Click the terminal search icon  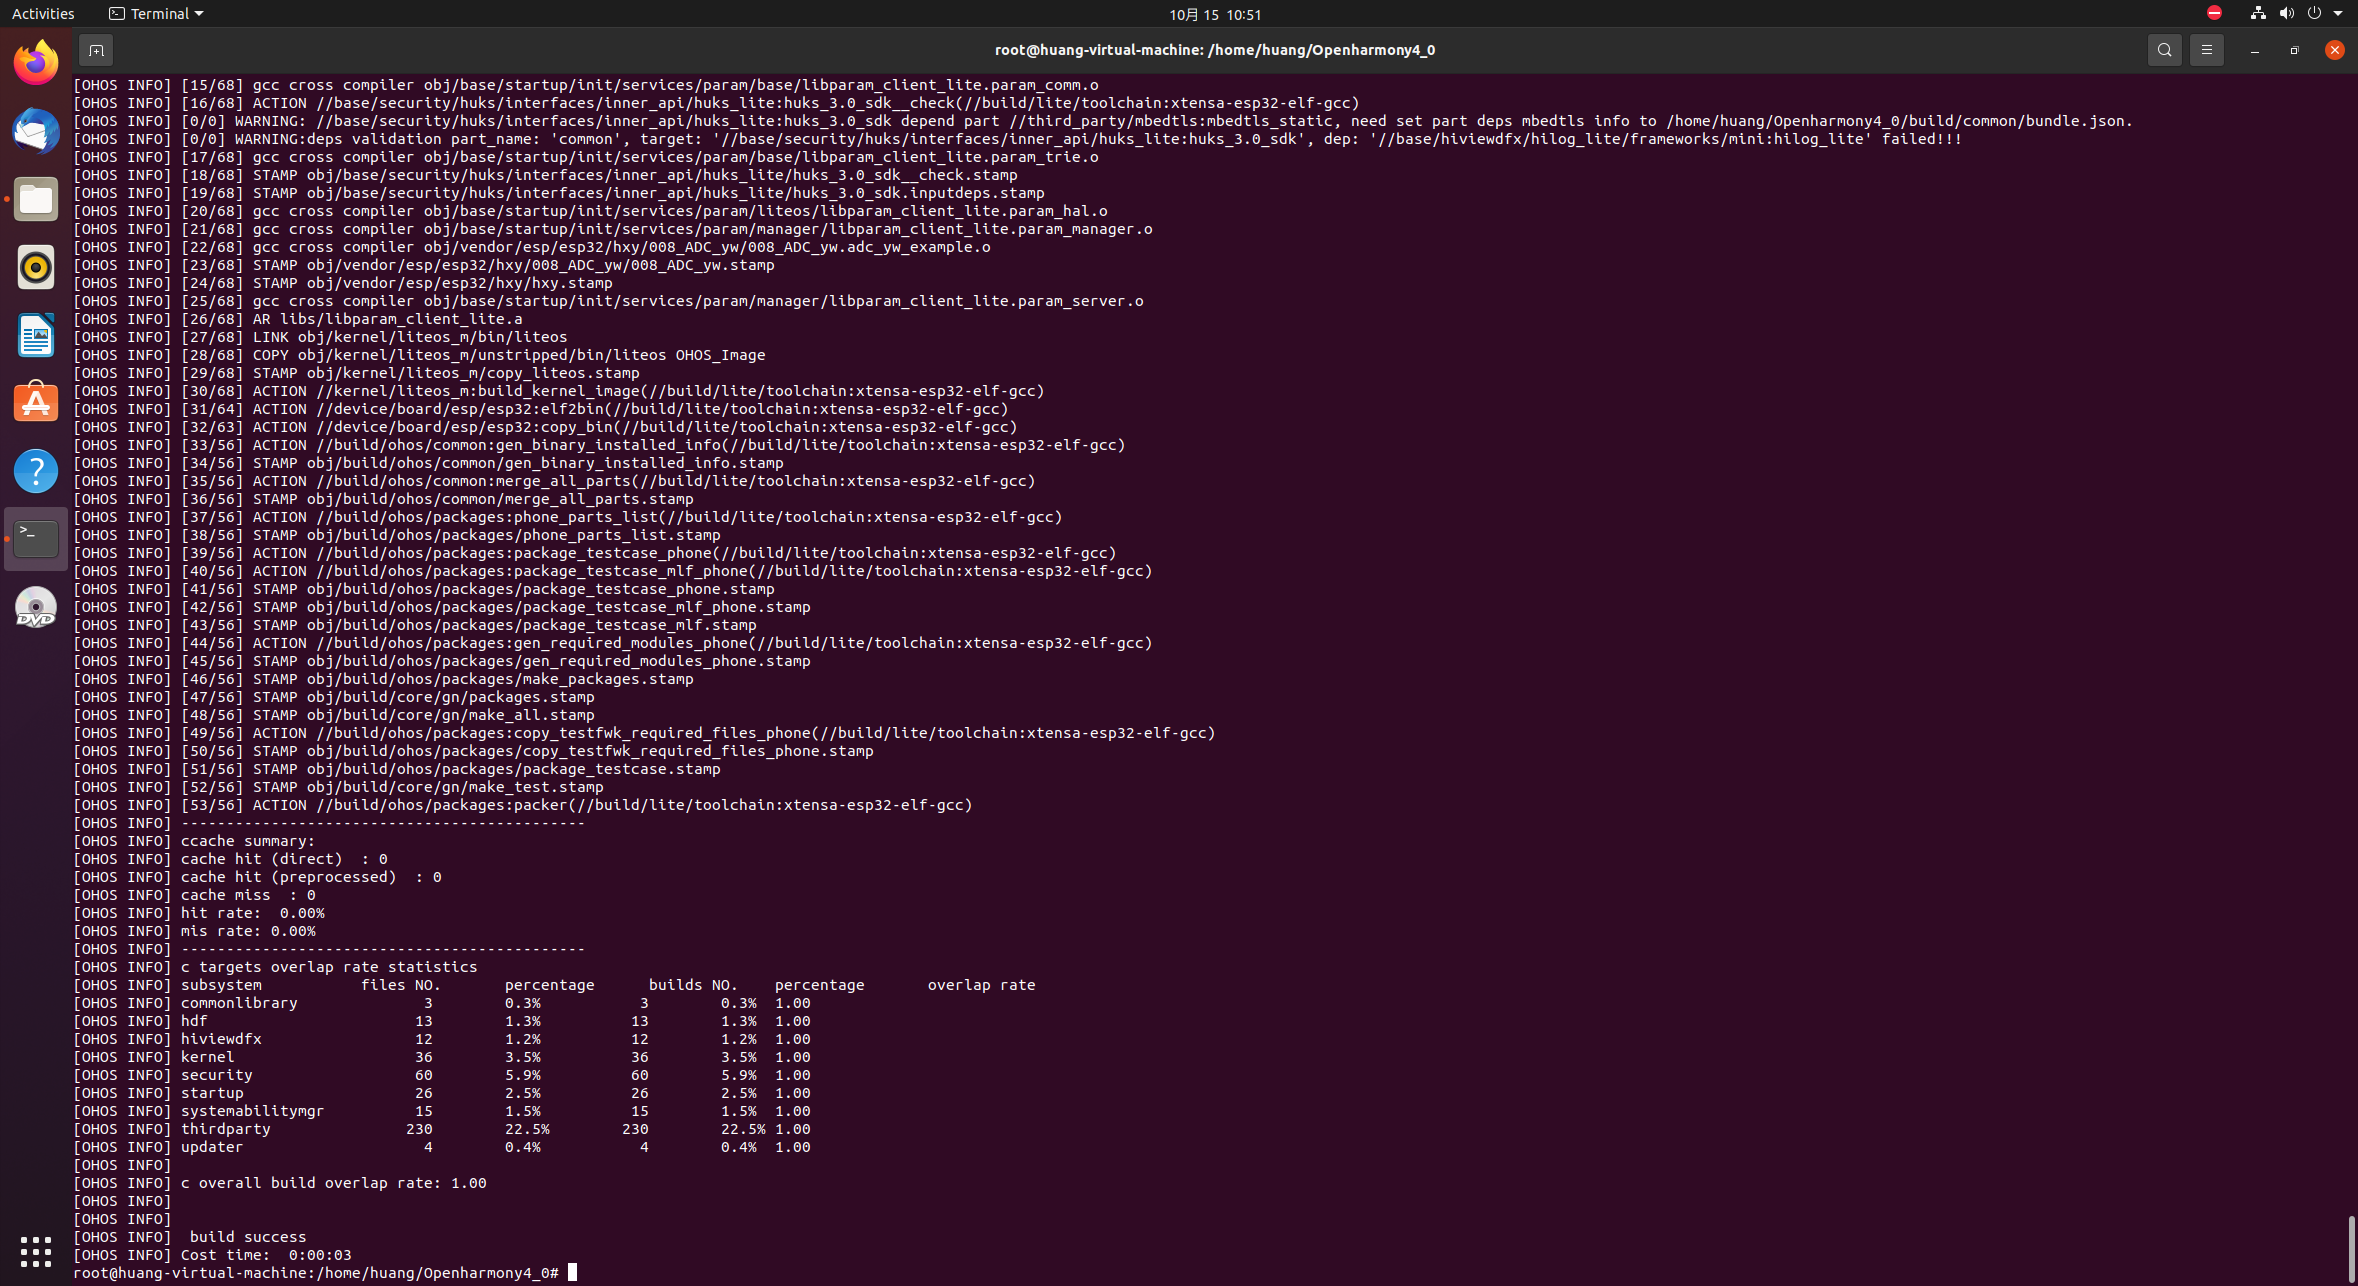point(2164,50)
